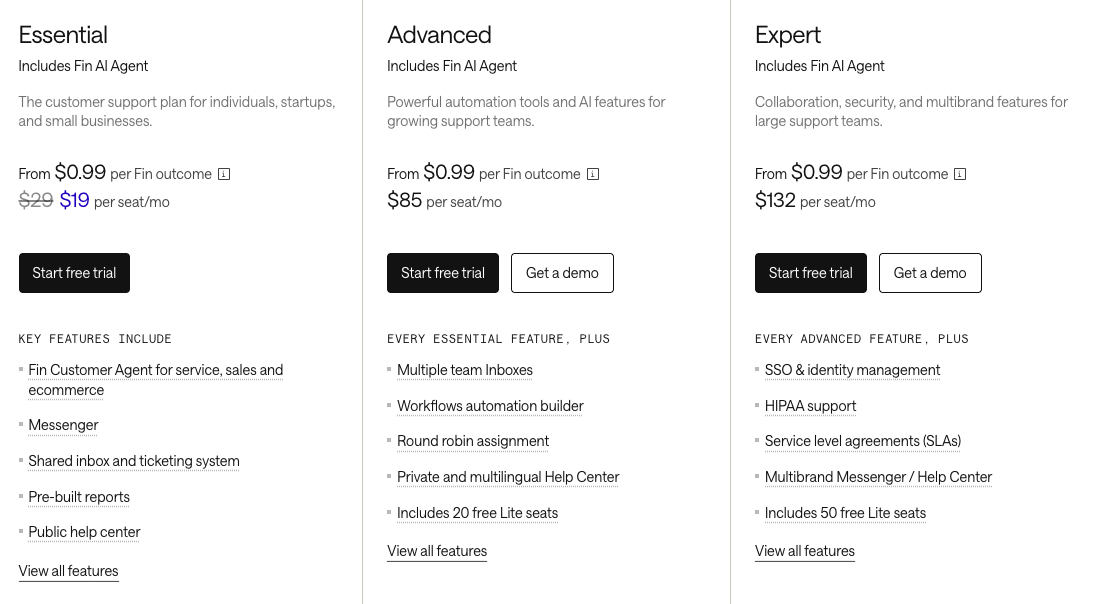View all features under Advanced plan
Image resolution: width=1096 pixels, height=604 pixels.
click(437, 551)
